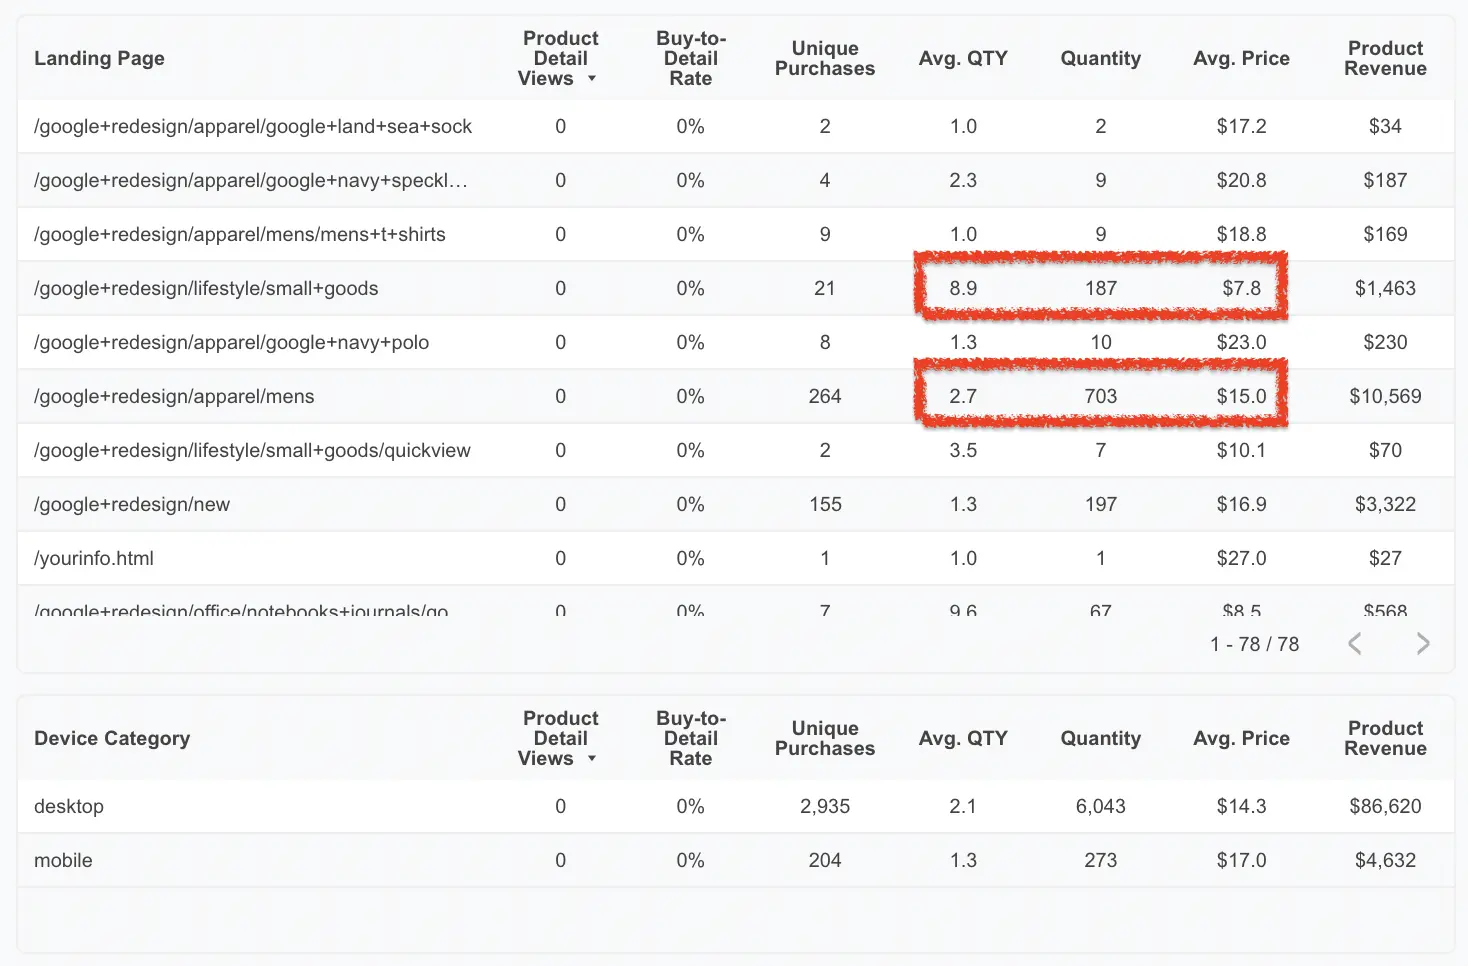The height and width of the screenshot is (966, 1468).
Task: Sort landing page table by Product Revenue
Action: coord(1385,58)
